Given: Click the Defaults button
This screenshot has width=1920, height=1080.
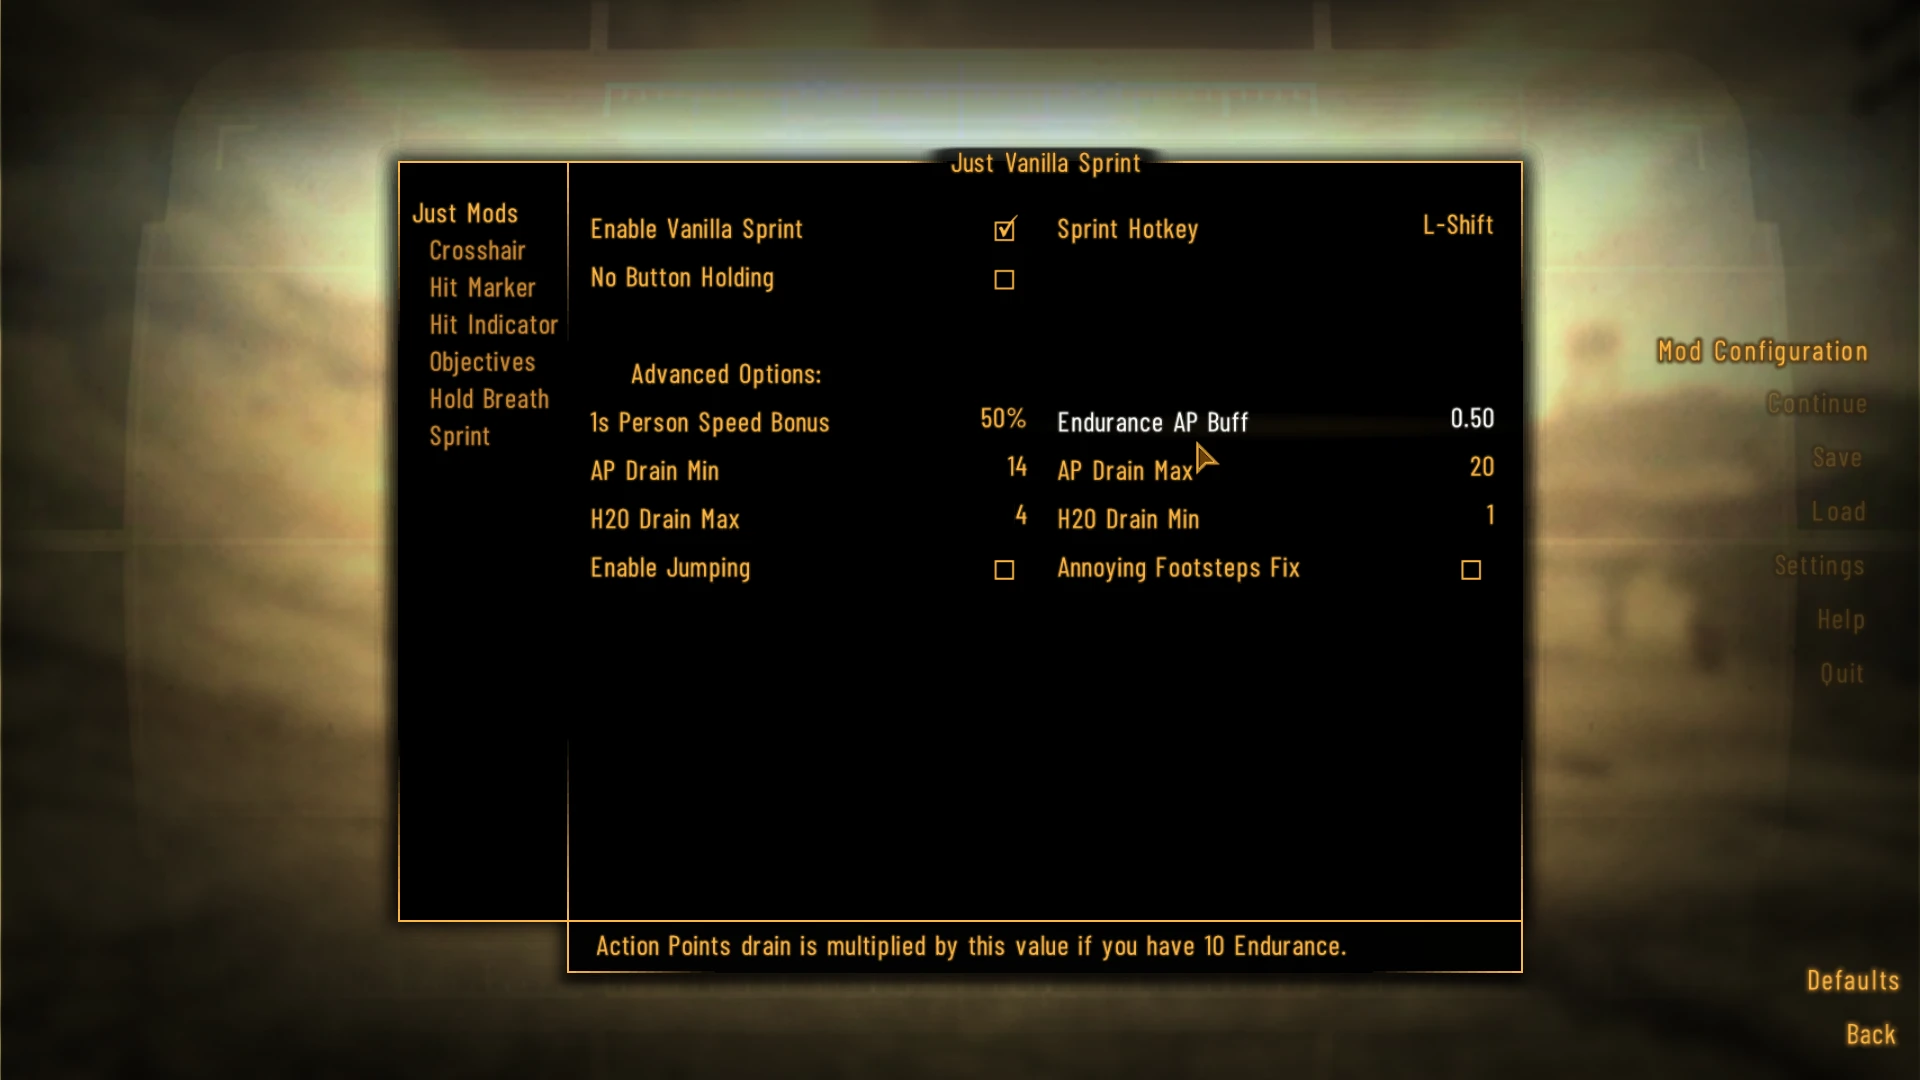Looking at the screenshot, I should tap(1854, 978).
